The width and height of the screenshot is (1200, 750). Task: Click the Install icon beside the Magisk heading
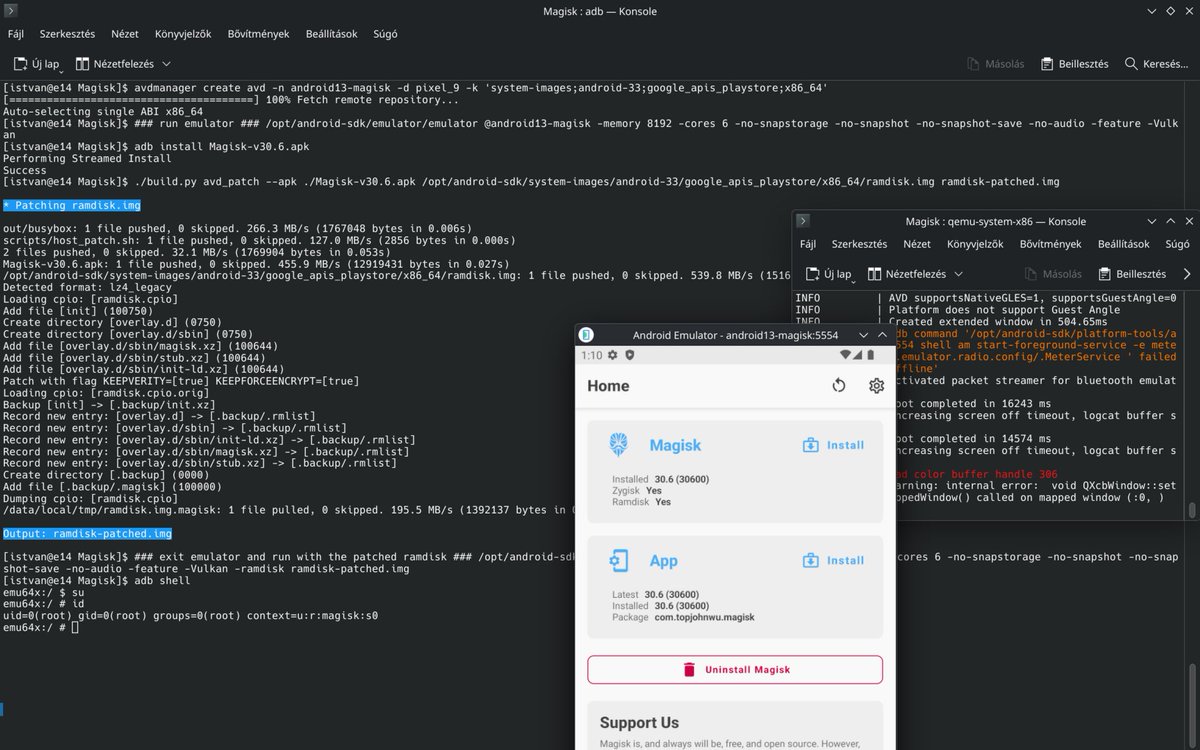812,444
